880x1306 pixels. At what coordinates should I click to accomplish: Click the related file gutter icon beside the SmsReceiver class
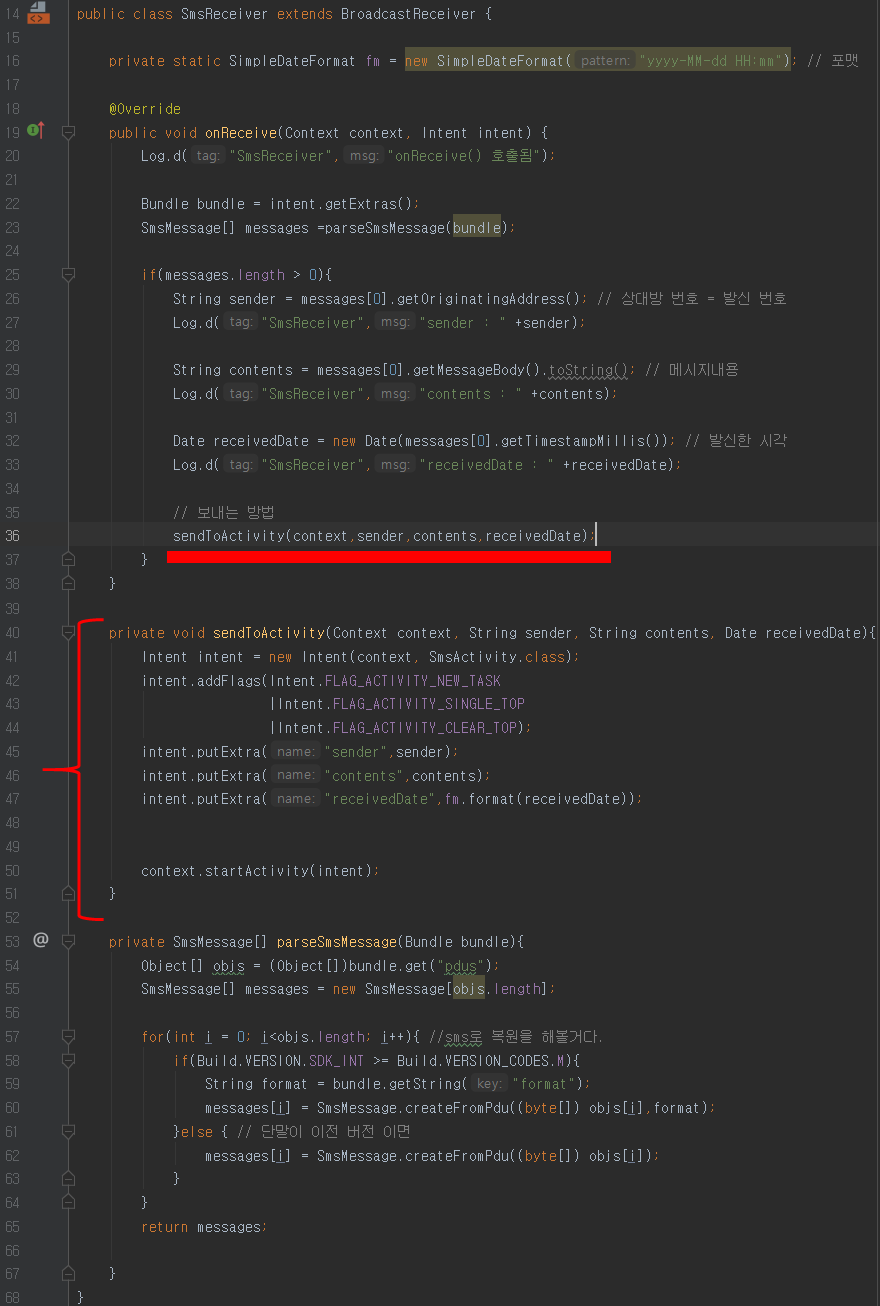pos(38,13)
